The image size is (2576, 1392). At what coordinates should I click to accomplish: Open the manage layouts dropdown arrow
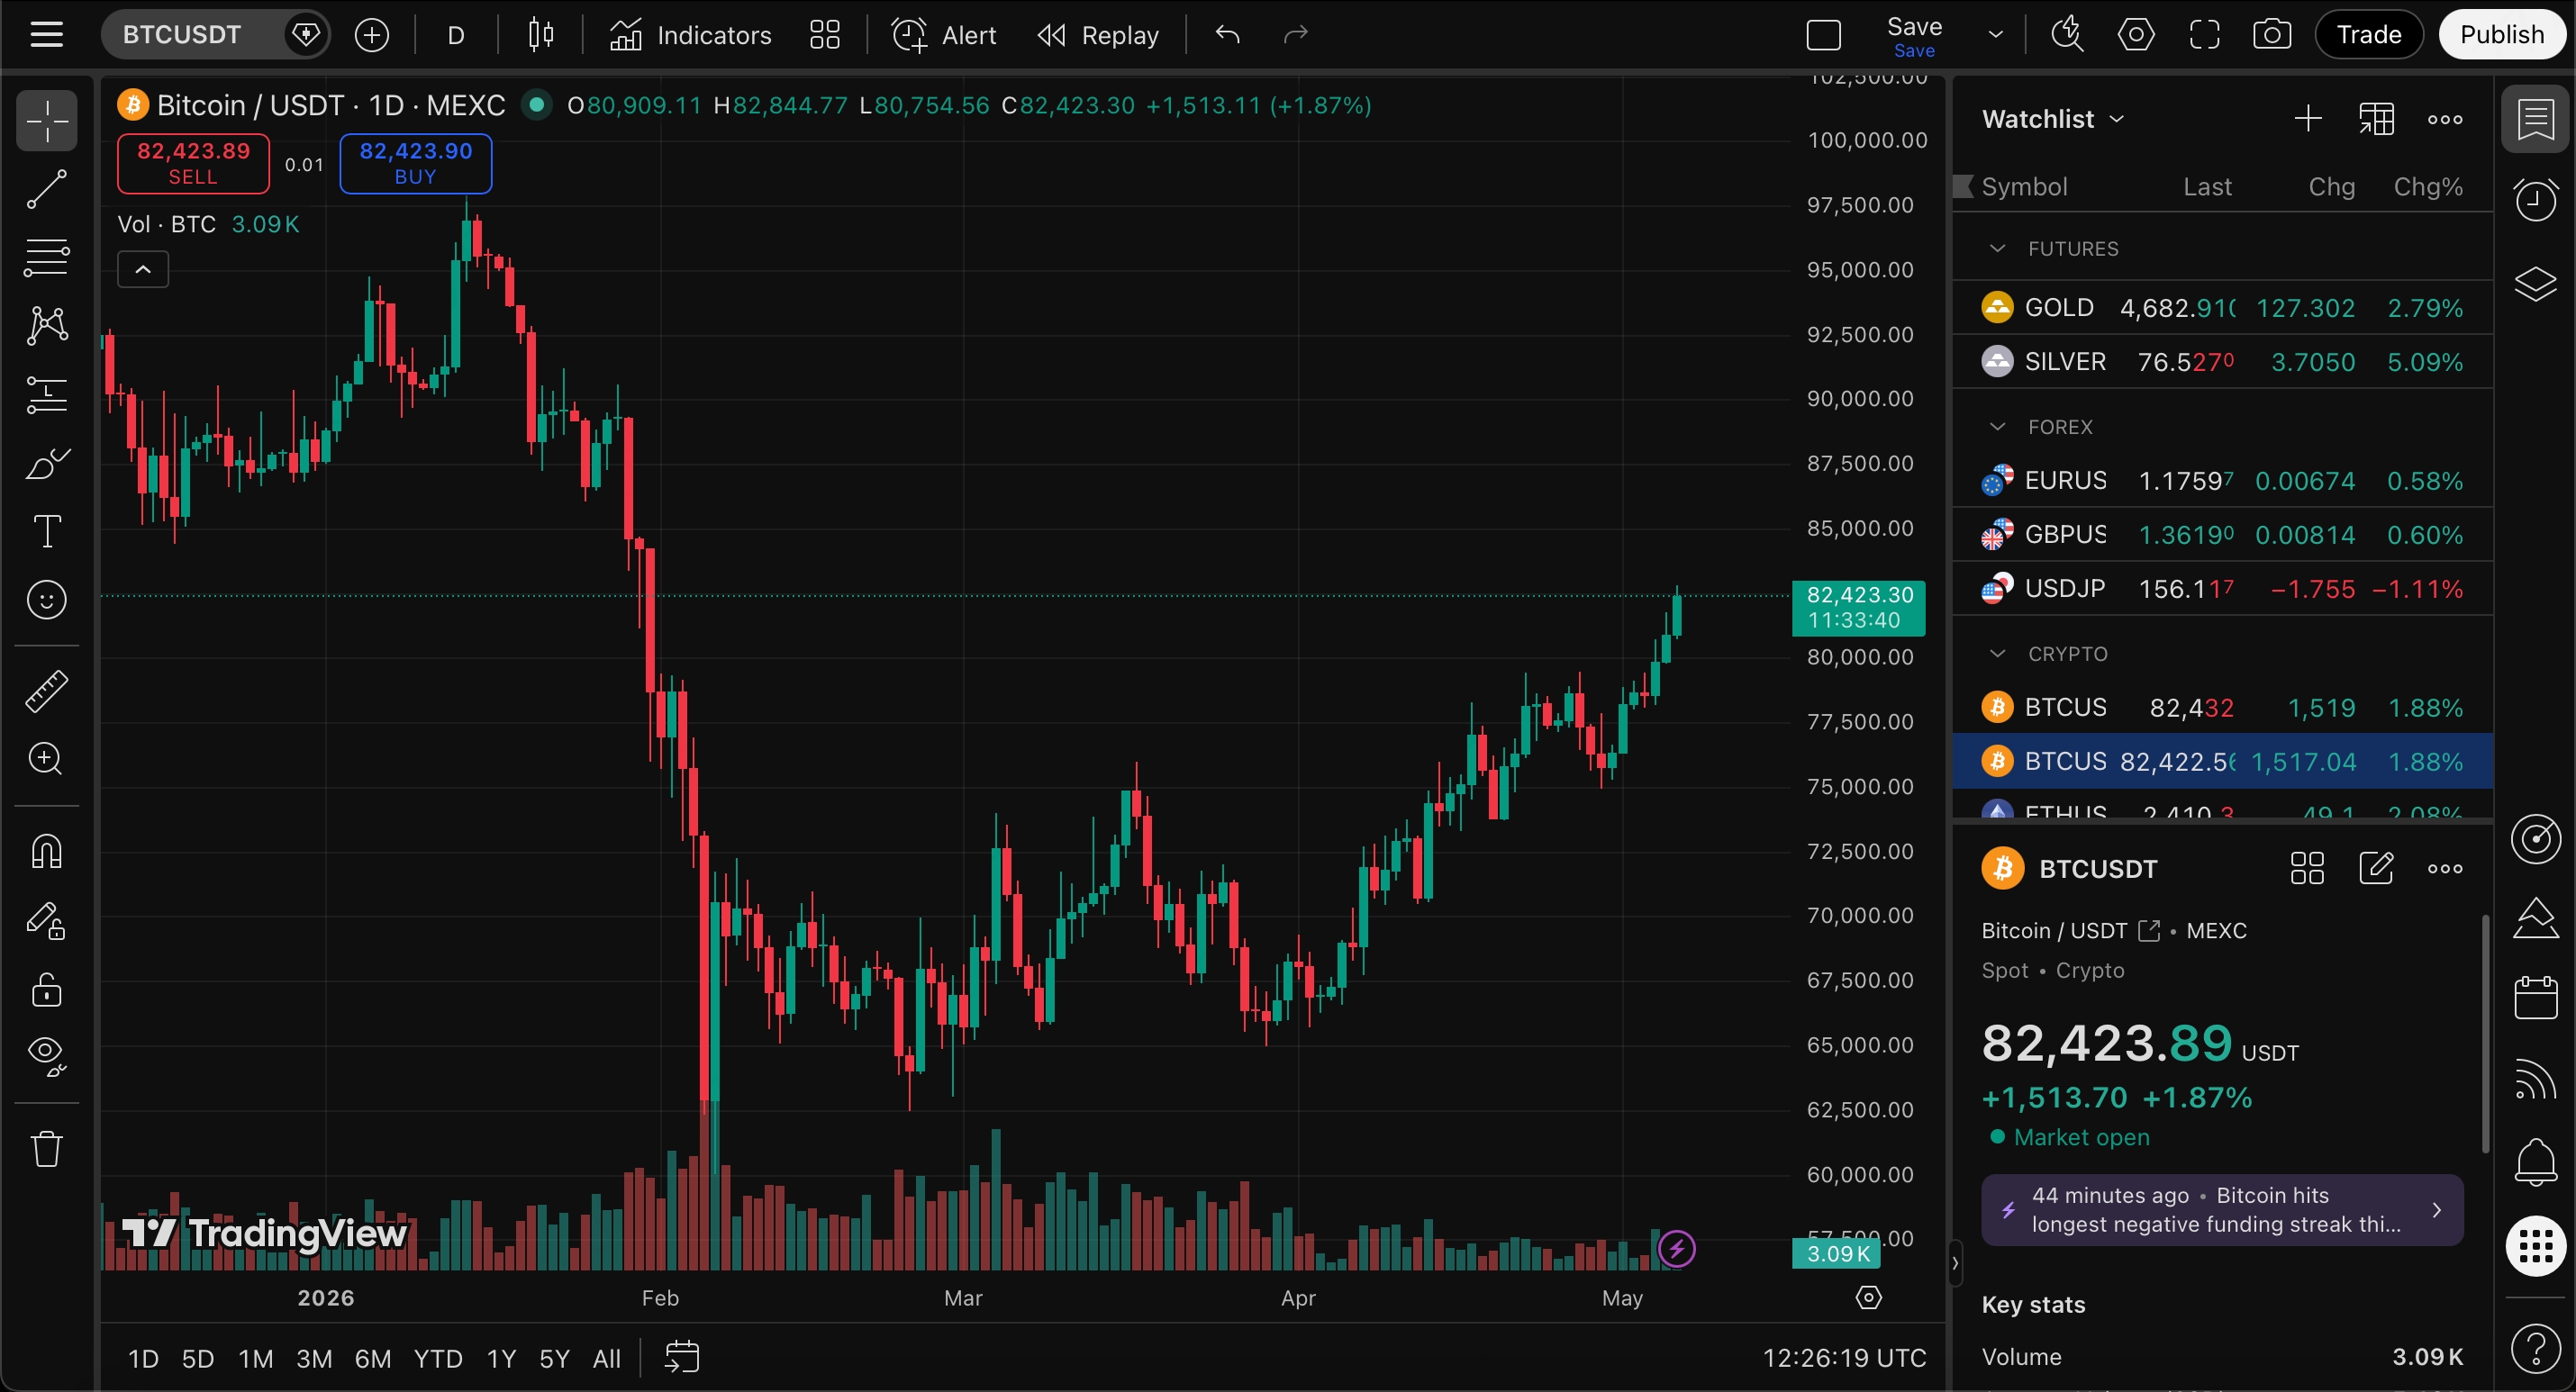pos(1996,35)
